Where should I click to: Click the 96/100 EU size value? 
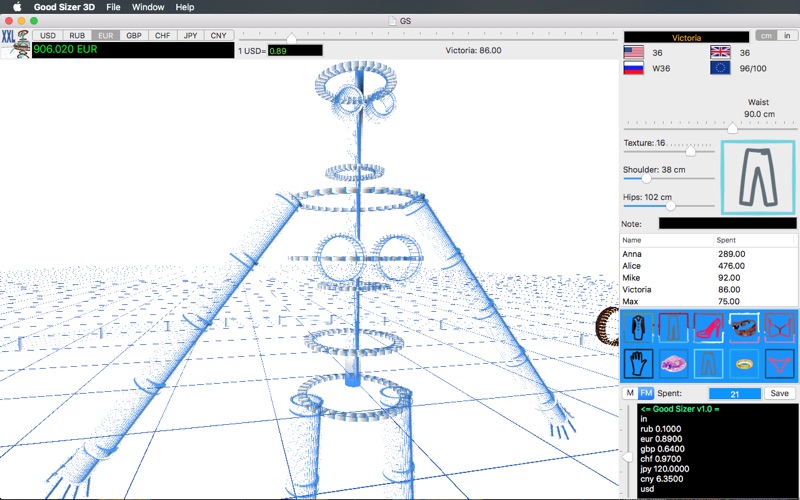753,68
